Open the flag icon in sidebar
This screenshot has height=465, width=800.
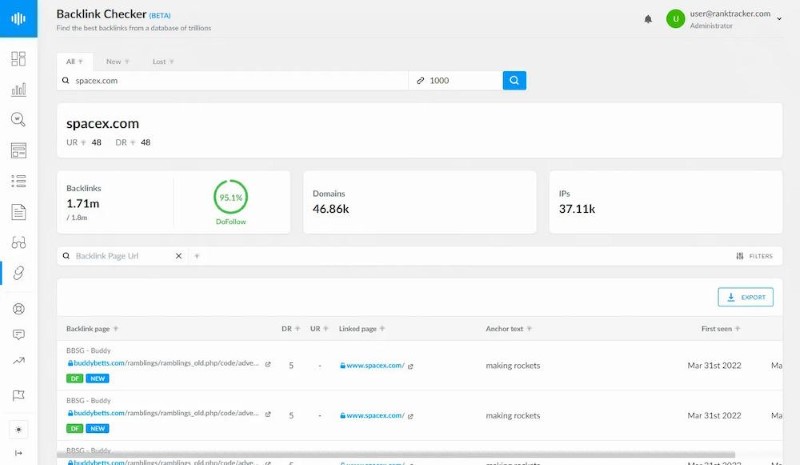18,395
